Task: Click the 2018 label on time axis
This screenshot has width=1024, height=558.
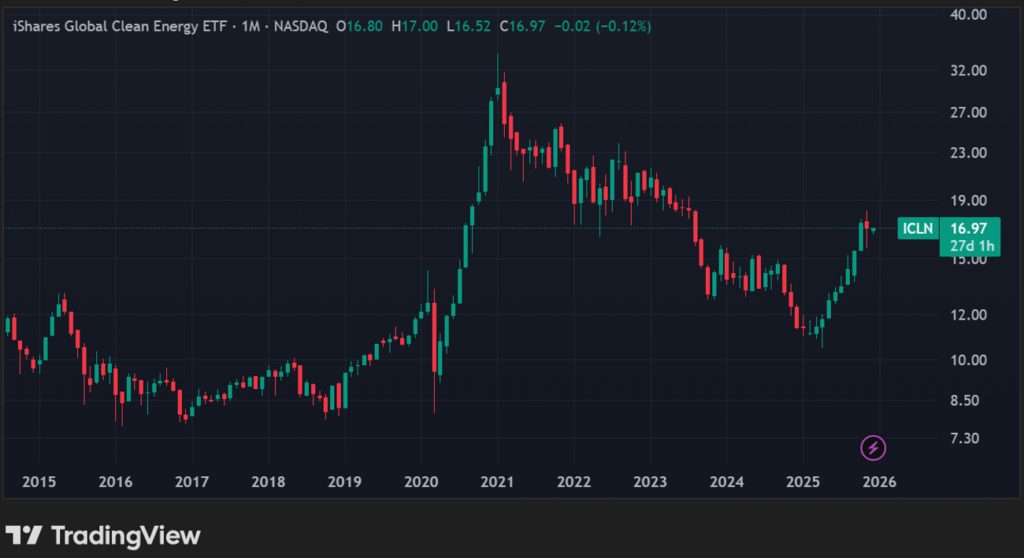Action: click(x=268, y=482)
